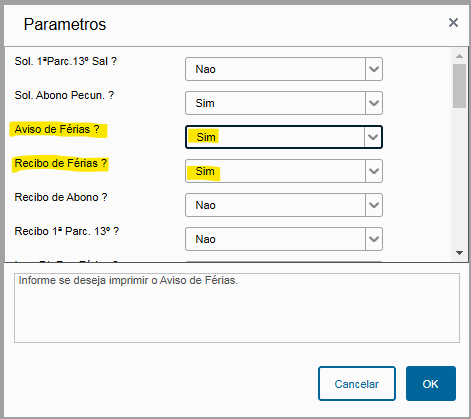Click the Sim value of Sol. Abono Pecun.
This screenshot has width=471, height=419.
point(205,103)
